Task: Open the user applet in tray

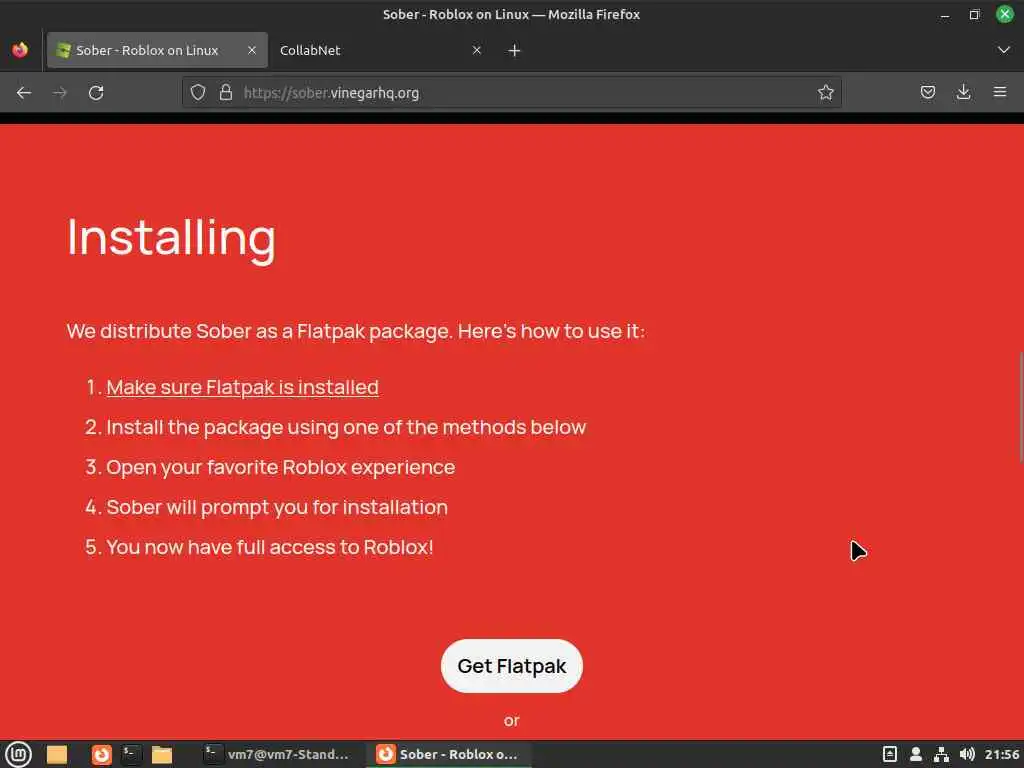Action: tap(916, 754)
